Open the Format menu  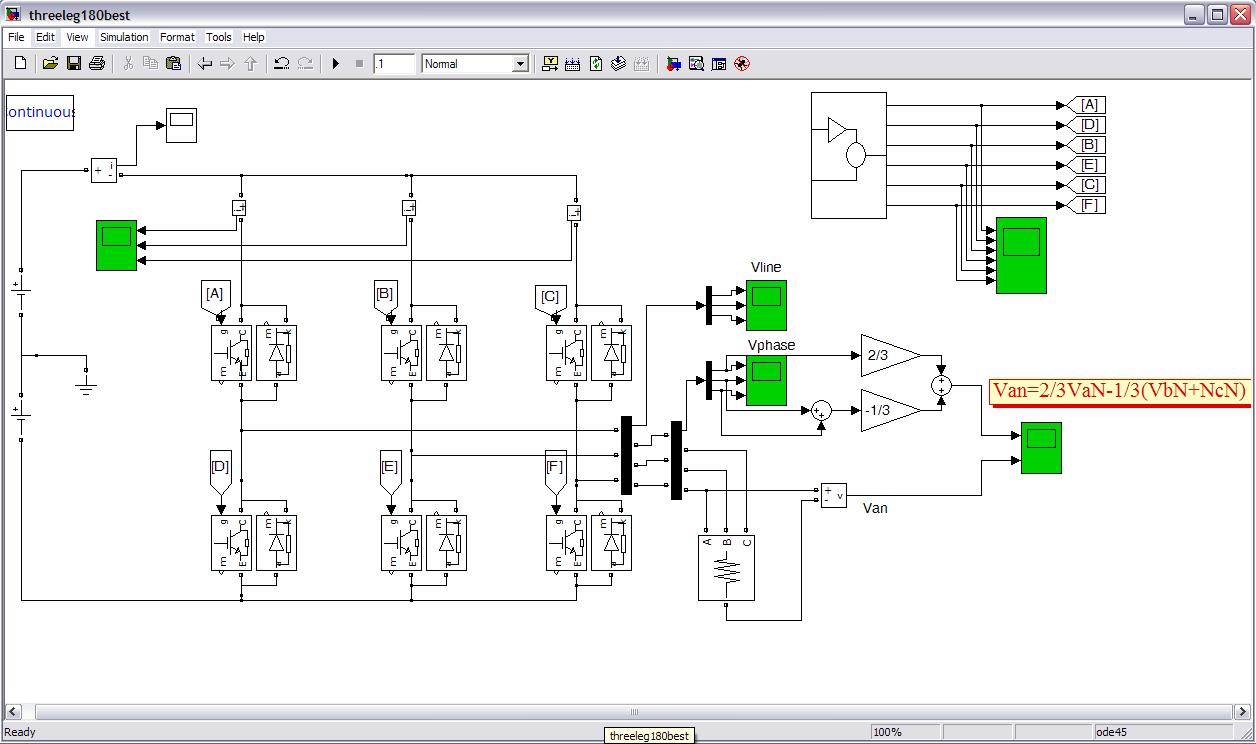click(x=177, y=37)
